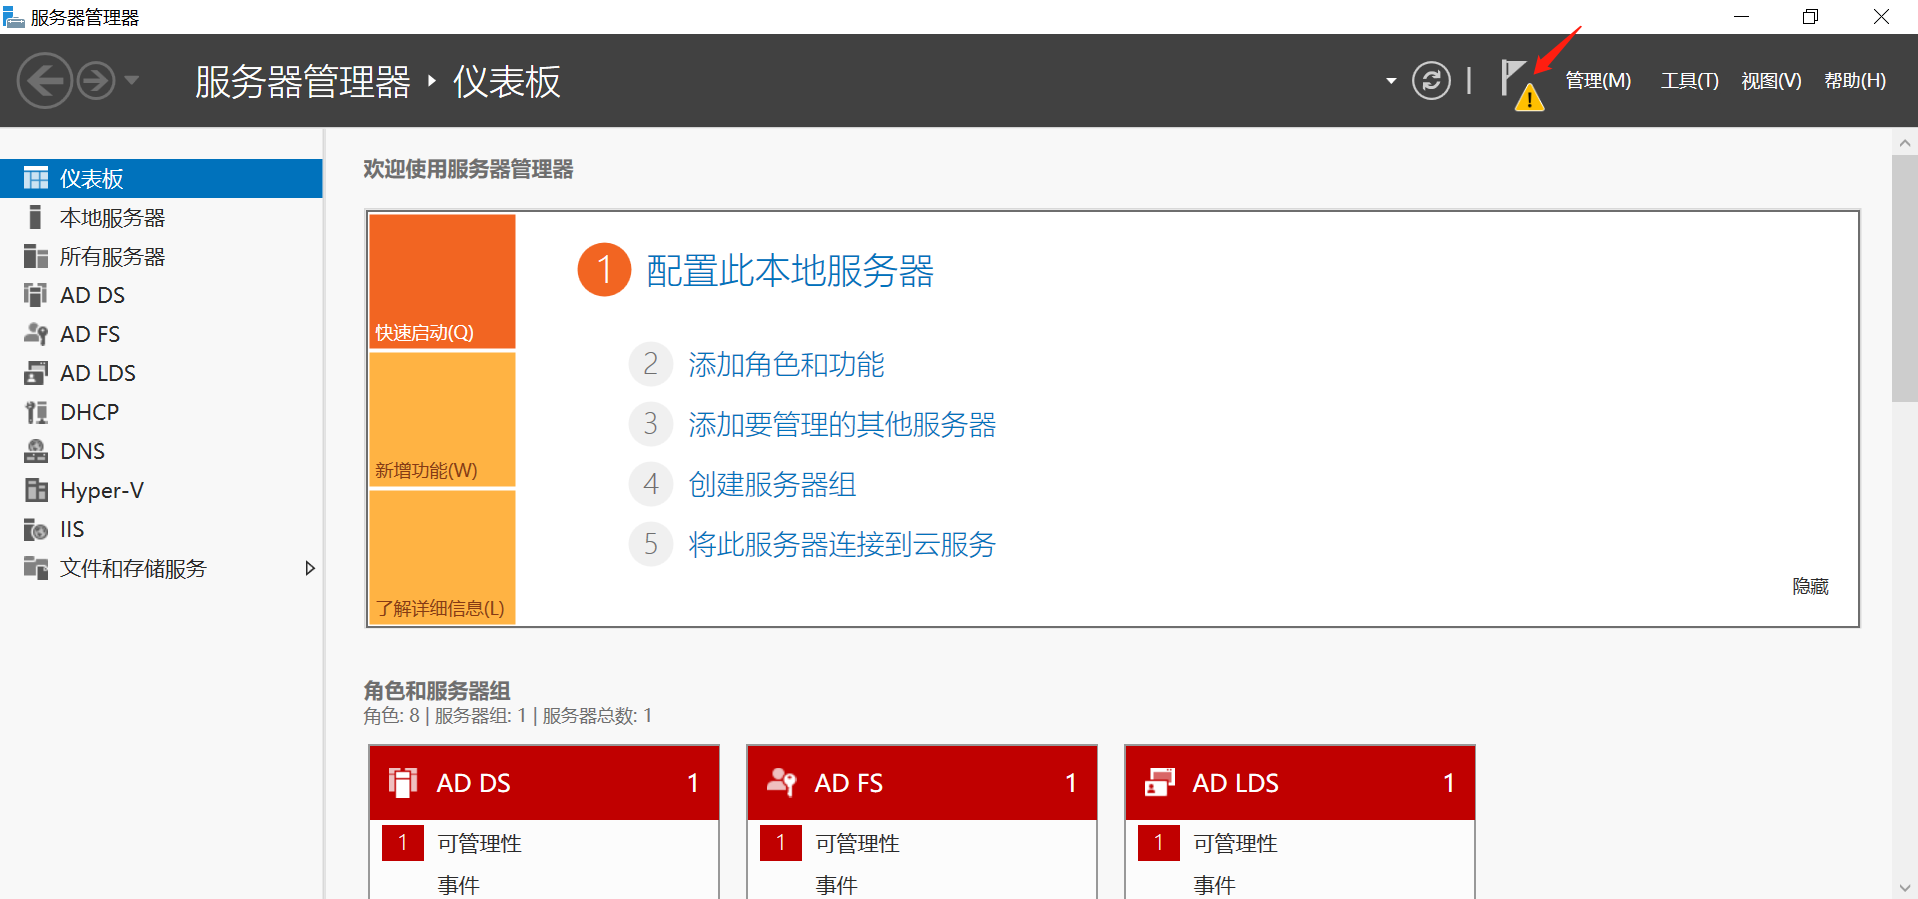
Task: Select Hyper-V in the left pane
Action: [x=101, y=490]
